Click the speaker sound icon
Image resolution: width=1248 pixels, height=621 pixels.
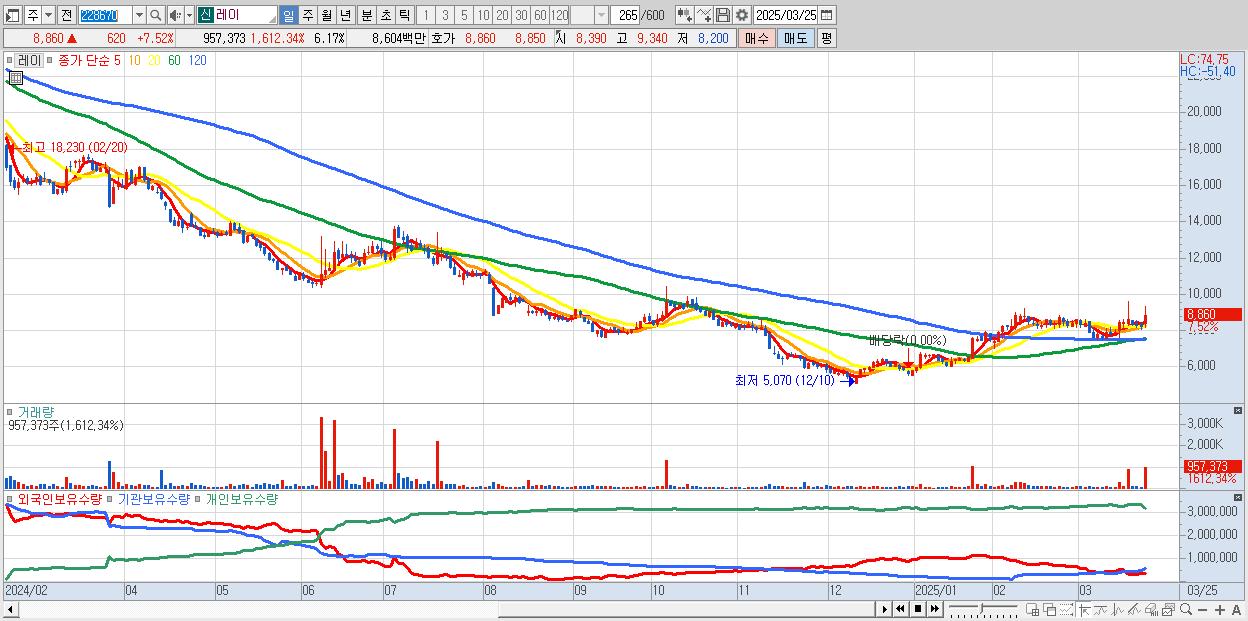[x=174, y=15]
